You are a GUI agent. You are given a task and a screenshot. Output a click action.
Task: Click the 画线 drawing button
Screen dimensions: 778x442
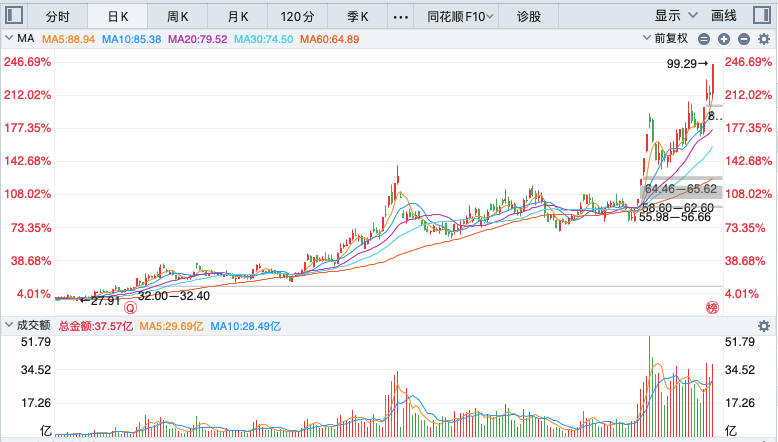(x=723, y=16)
